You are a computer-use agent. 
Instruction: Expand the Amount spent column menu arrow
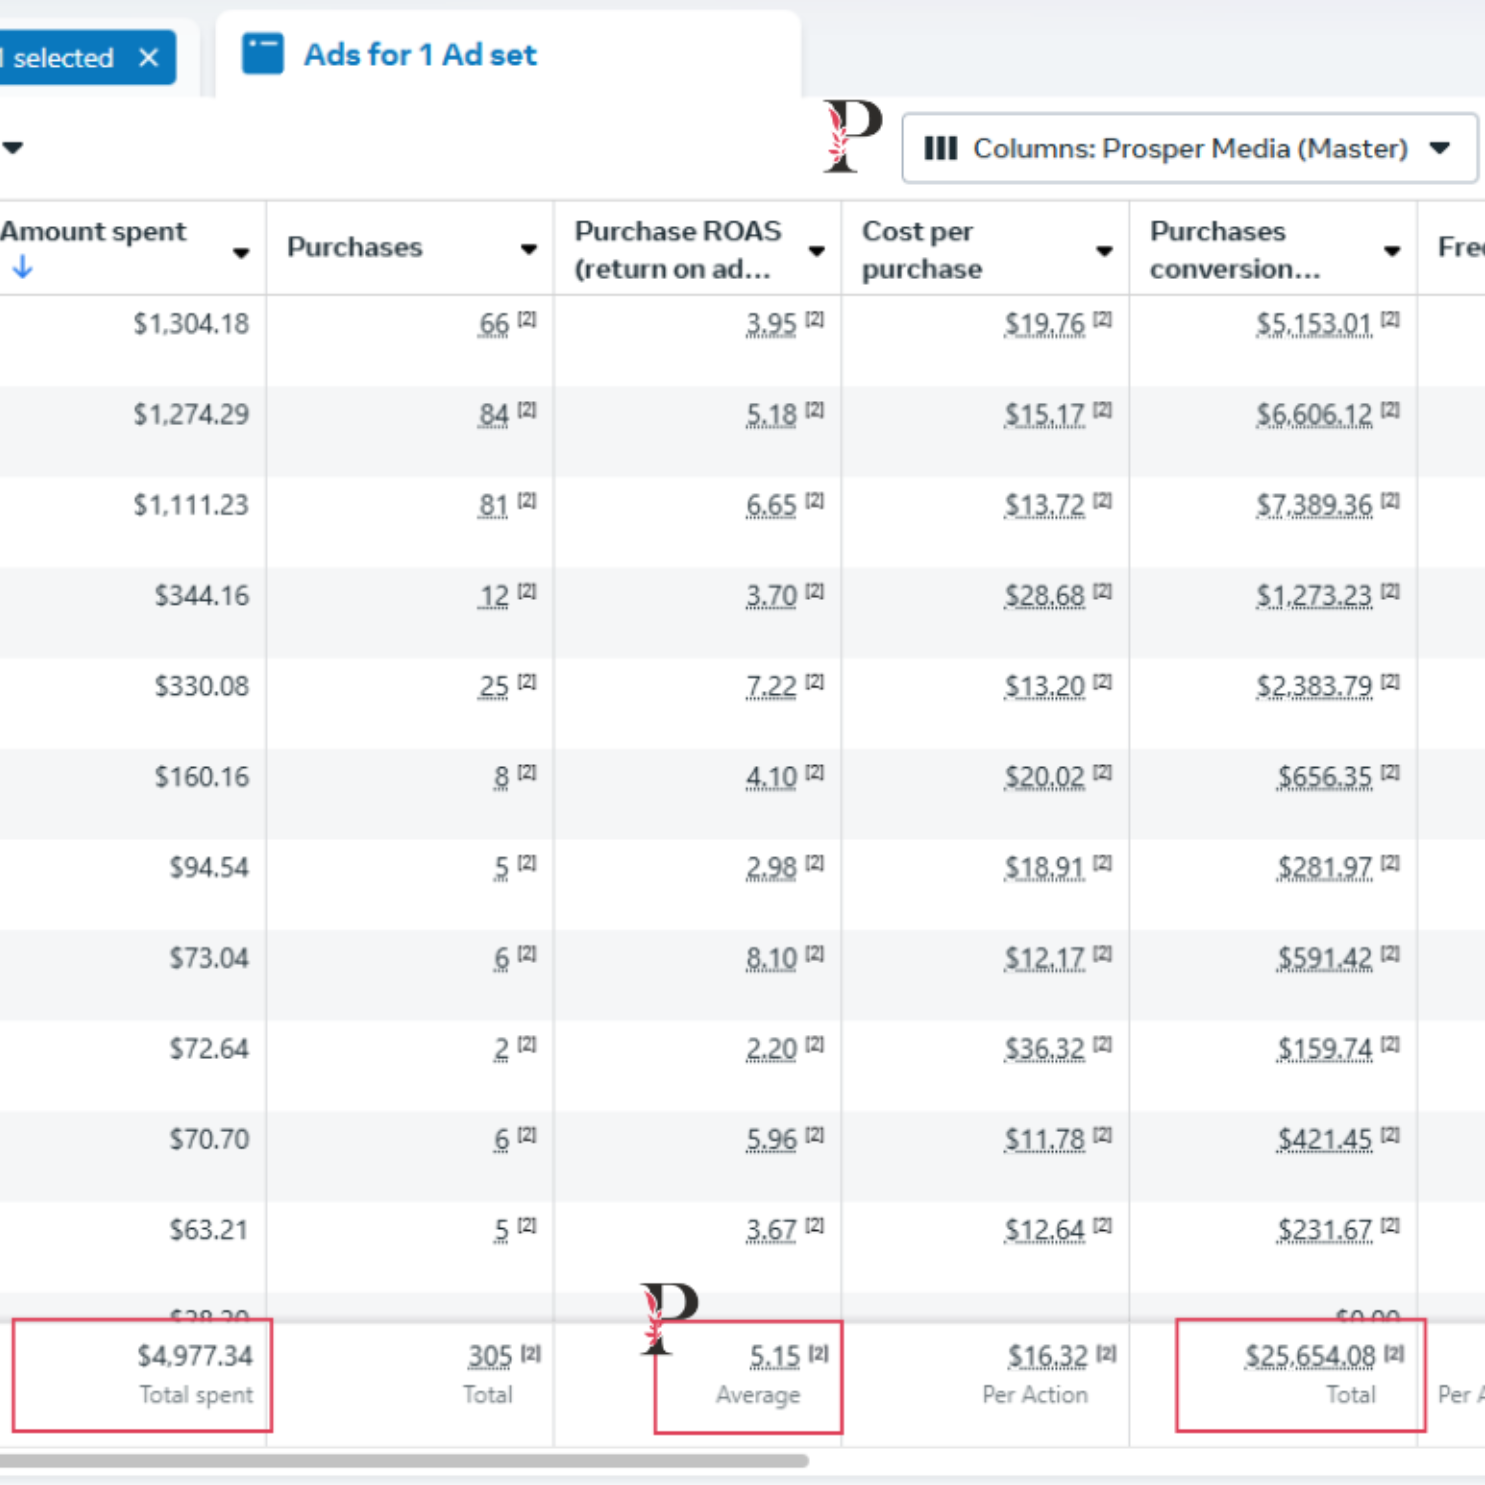click(241, 253)
